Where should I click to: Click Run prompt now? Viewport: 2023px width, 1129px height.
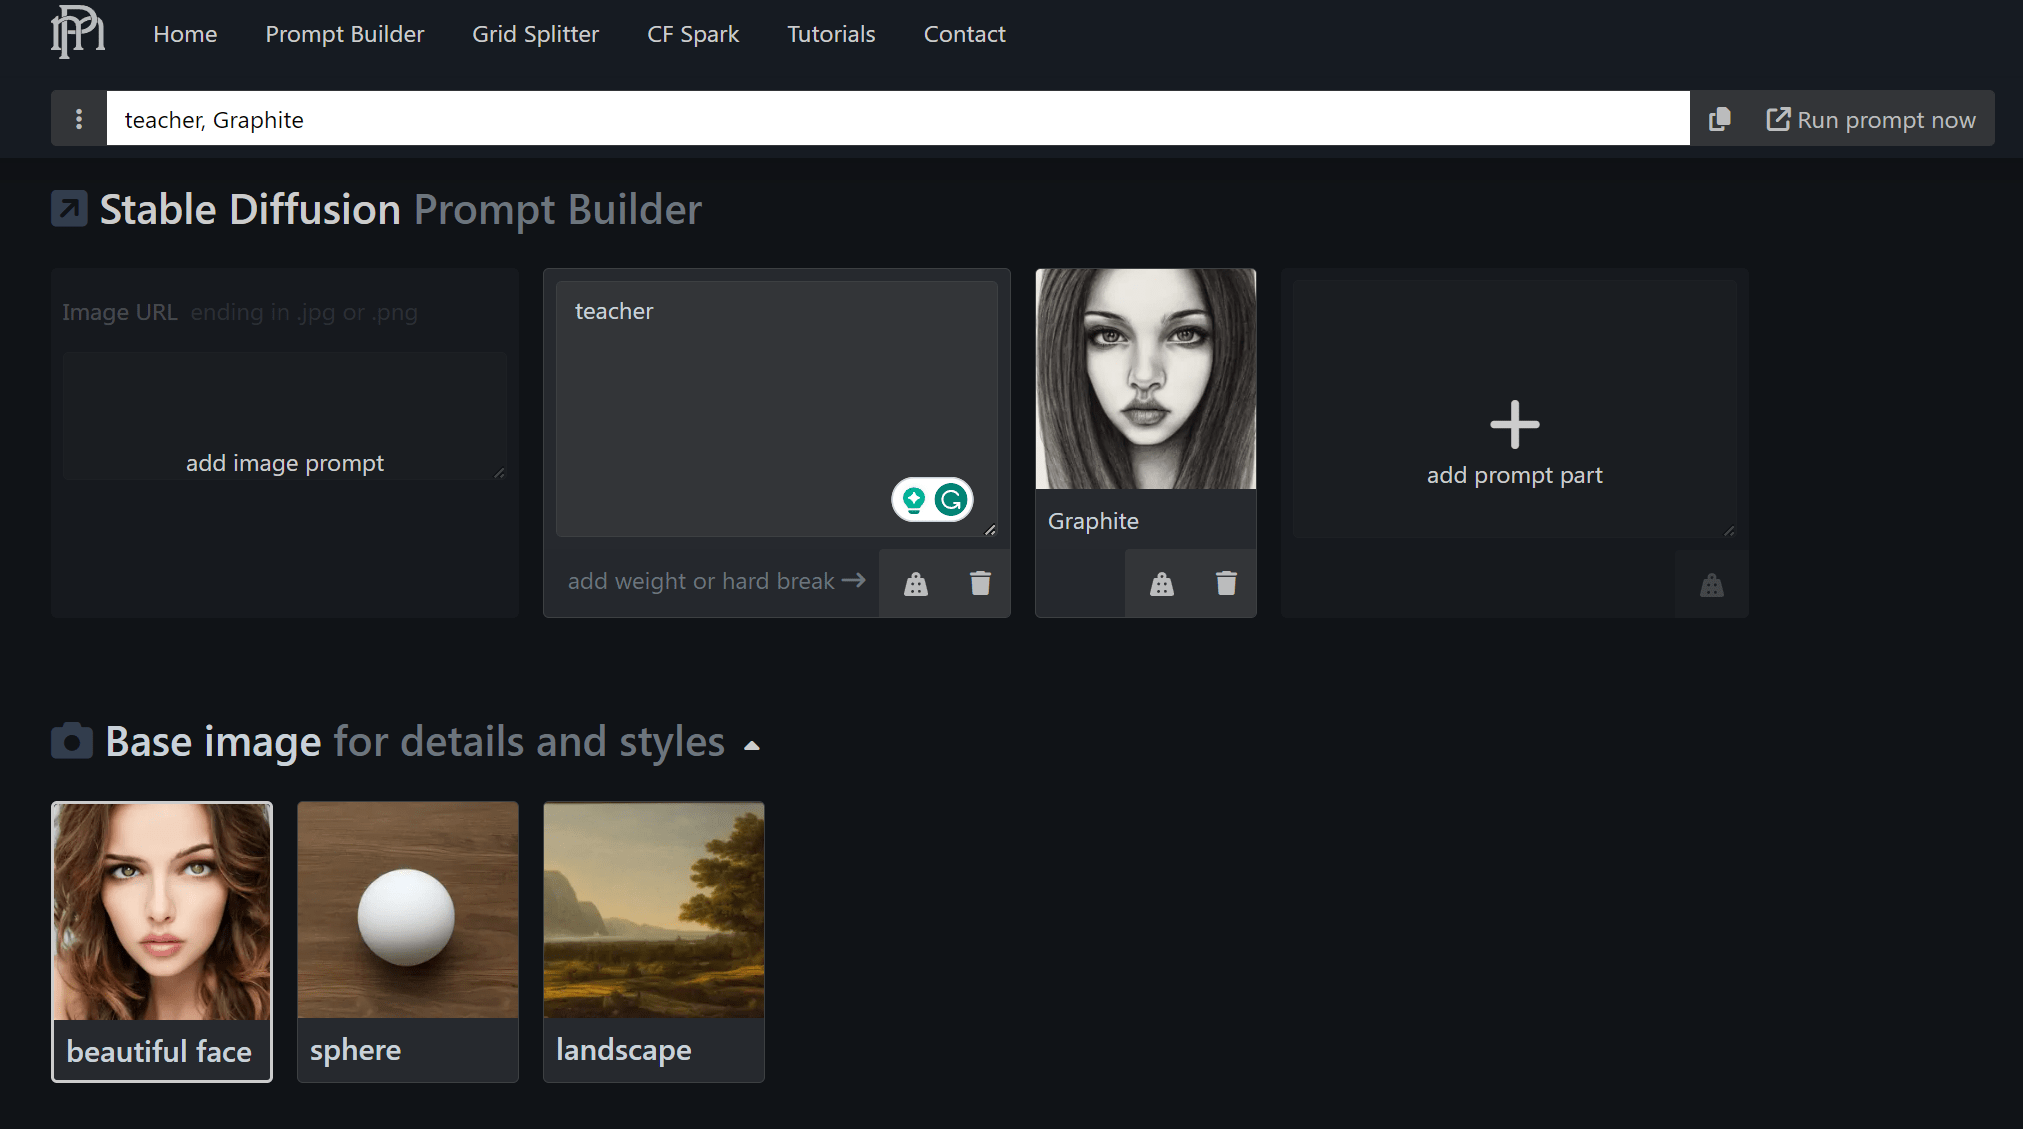tap(1870, 120)
